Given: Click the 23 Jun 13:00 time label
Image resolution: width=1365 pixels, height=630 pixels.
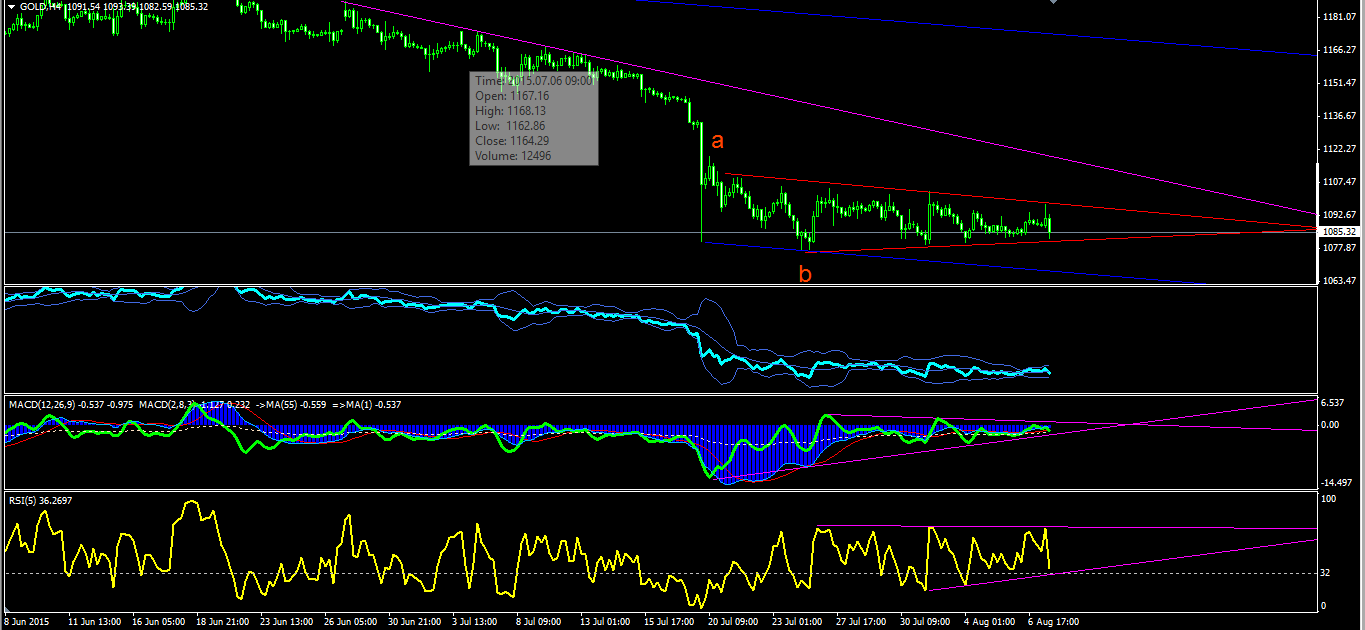Looking at the screenshot, I should 289,621.
